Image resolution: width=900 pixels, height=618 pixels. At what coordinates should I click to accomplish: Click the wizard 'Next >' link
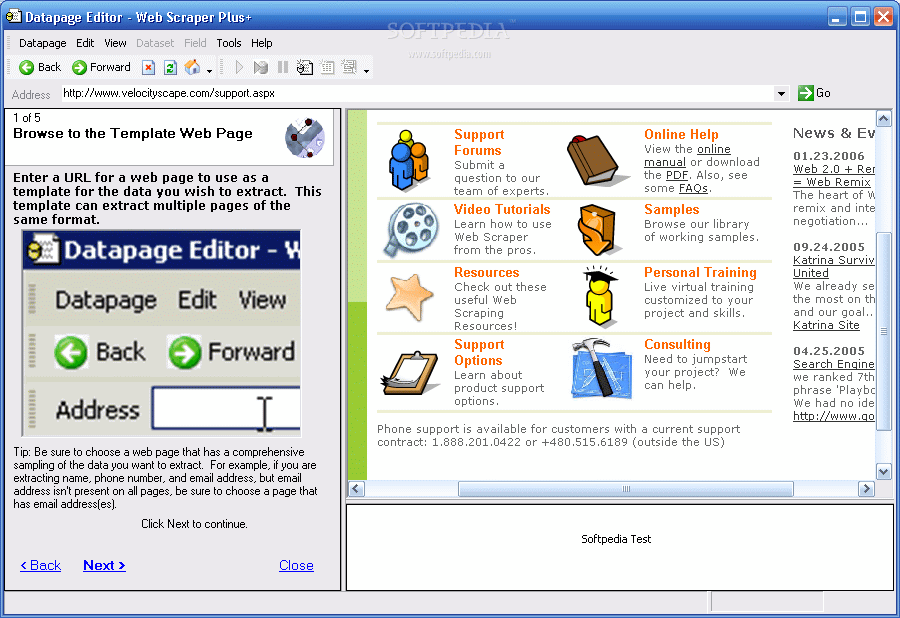coord(104,566)
